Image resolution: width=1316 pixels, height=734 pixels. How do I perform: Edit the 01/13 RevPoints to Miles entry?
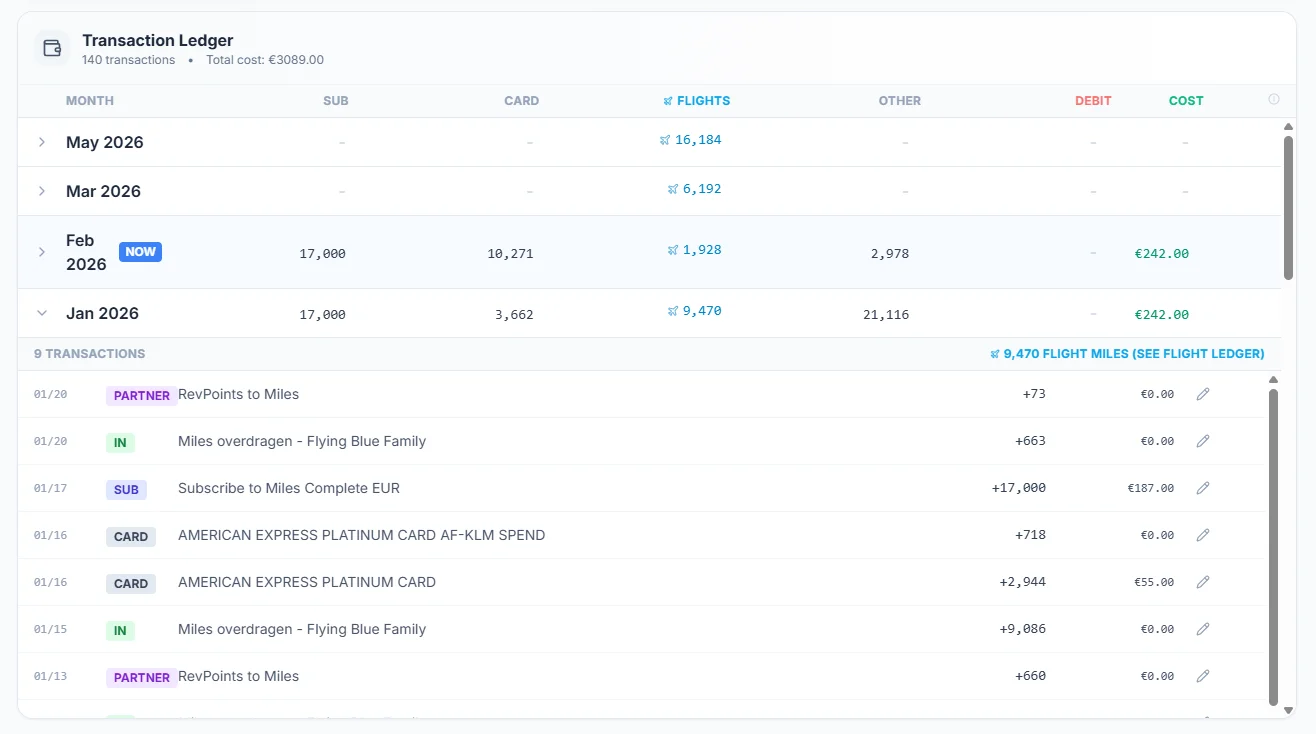tap(1202, 675)
